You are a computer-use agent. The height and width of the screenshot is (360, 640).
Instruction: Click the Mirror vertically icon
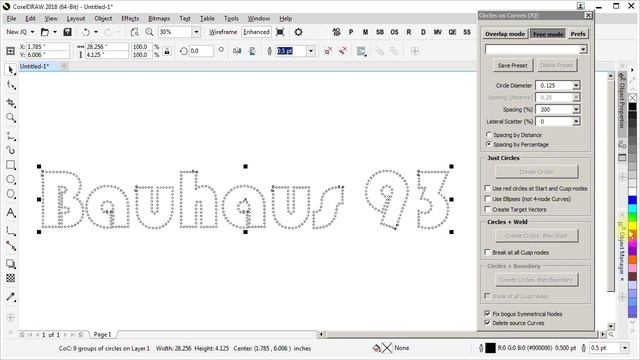[x=252, y=51]
